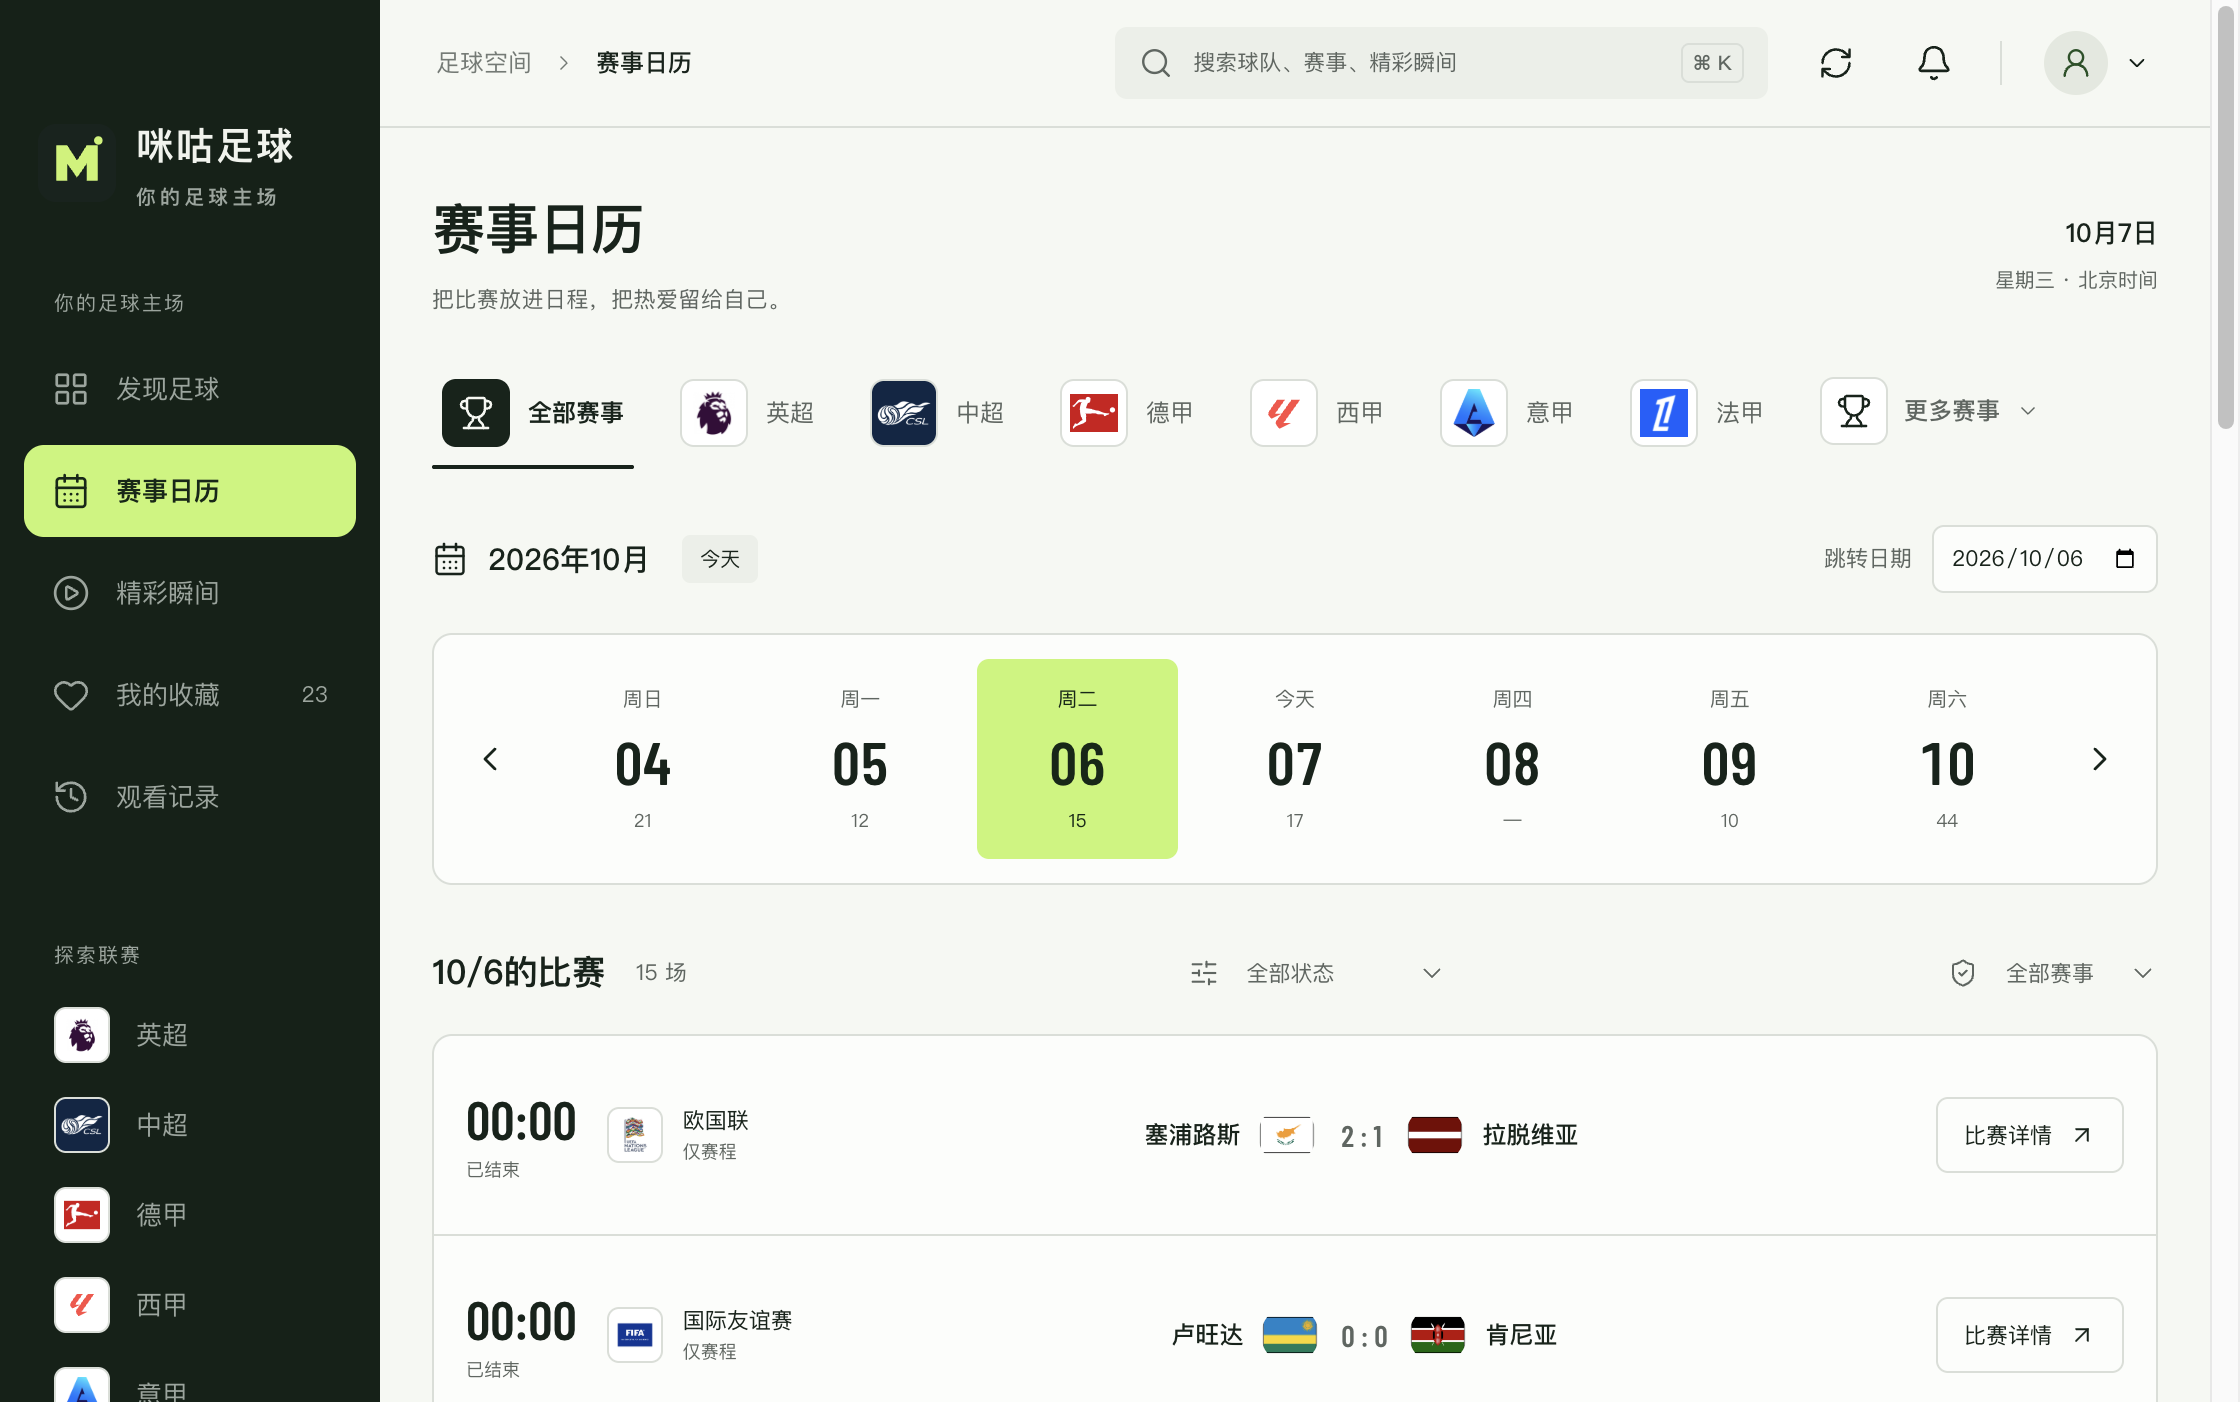Select the 中超 CSL tab icon

[x=904, y=412]
